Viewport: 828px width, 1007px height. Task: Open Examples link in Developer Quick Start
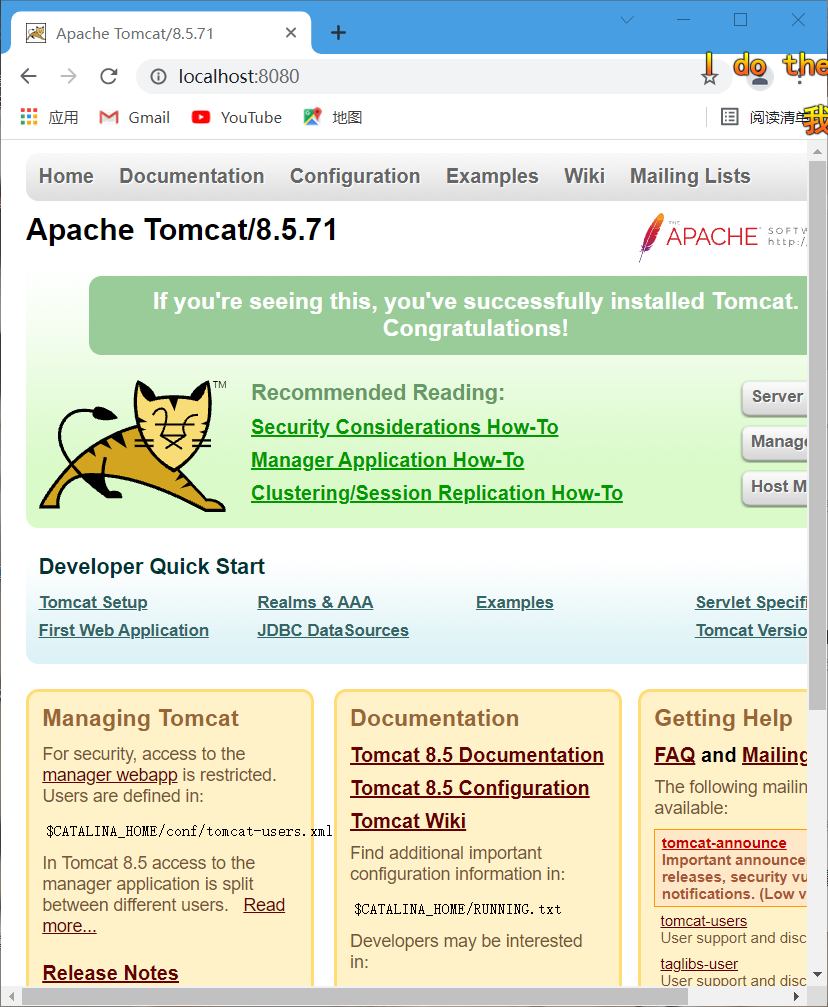click(515, 602)
